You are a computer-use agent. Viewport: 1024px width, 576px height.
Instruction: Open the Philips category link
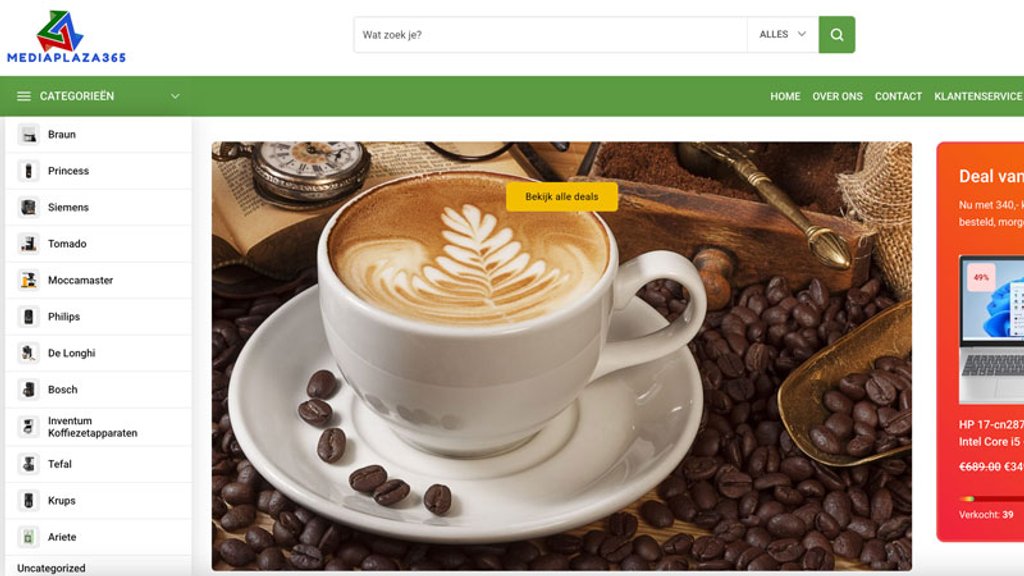pyautogui.click(x=63, y=317)
